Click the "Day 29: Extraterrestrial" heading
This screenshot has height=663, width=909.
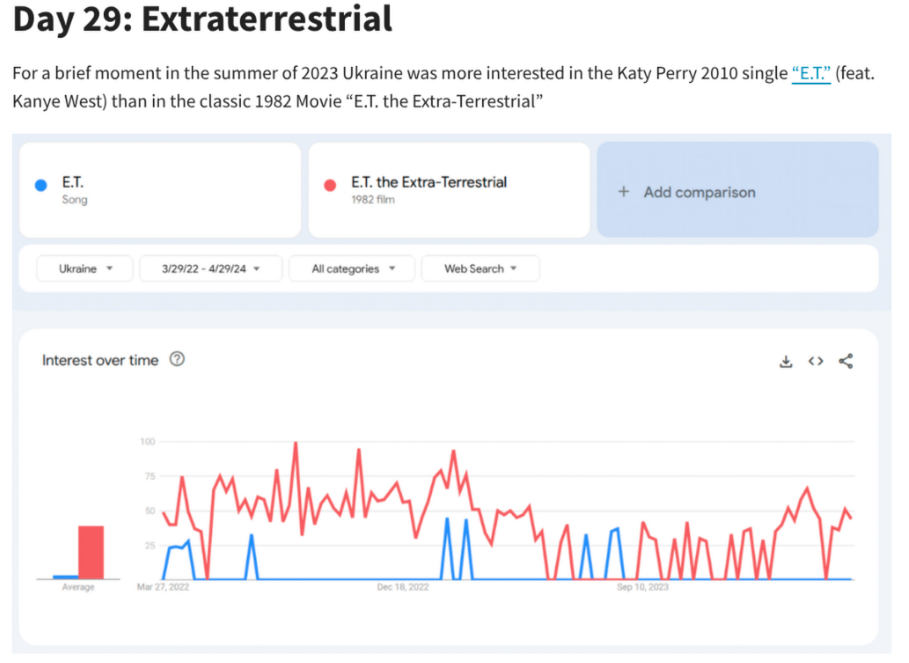point(202,19)
